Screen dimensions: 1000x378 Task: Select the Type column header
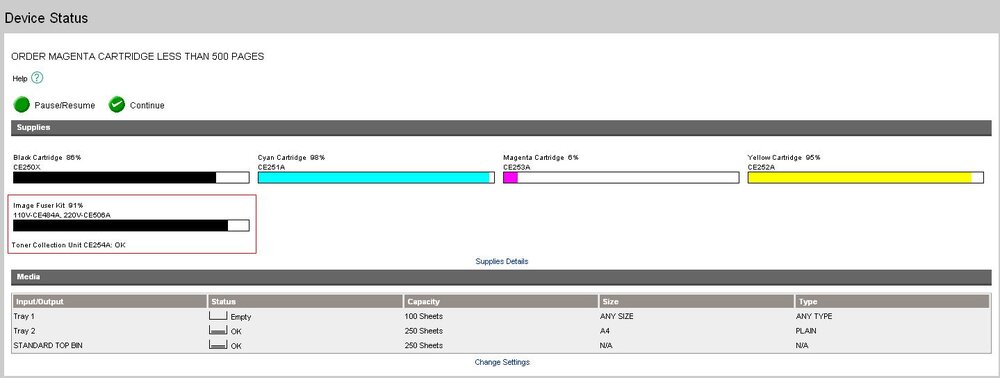pos(892,302)
